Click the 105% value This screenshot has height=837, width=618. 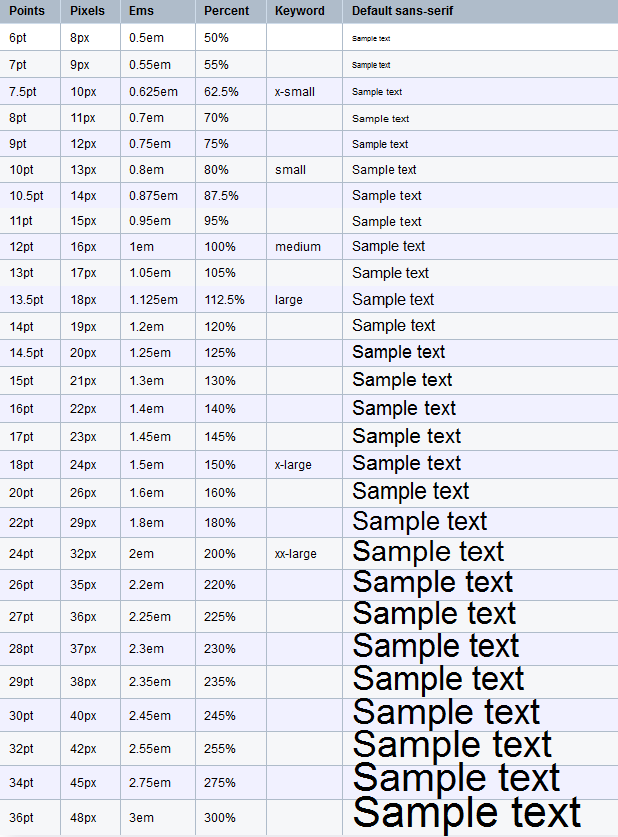220,273
